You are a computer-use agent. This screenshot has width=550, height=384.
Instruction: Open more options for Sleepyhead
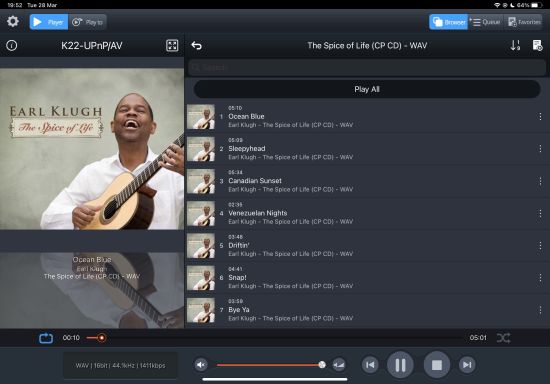[540, 149]
